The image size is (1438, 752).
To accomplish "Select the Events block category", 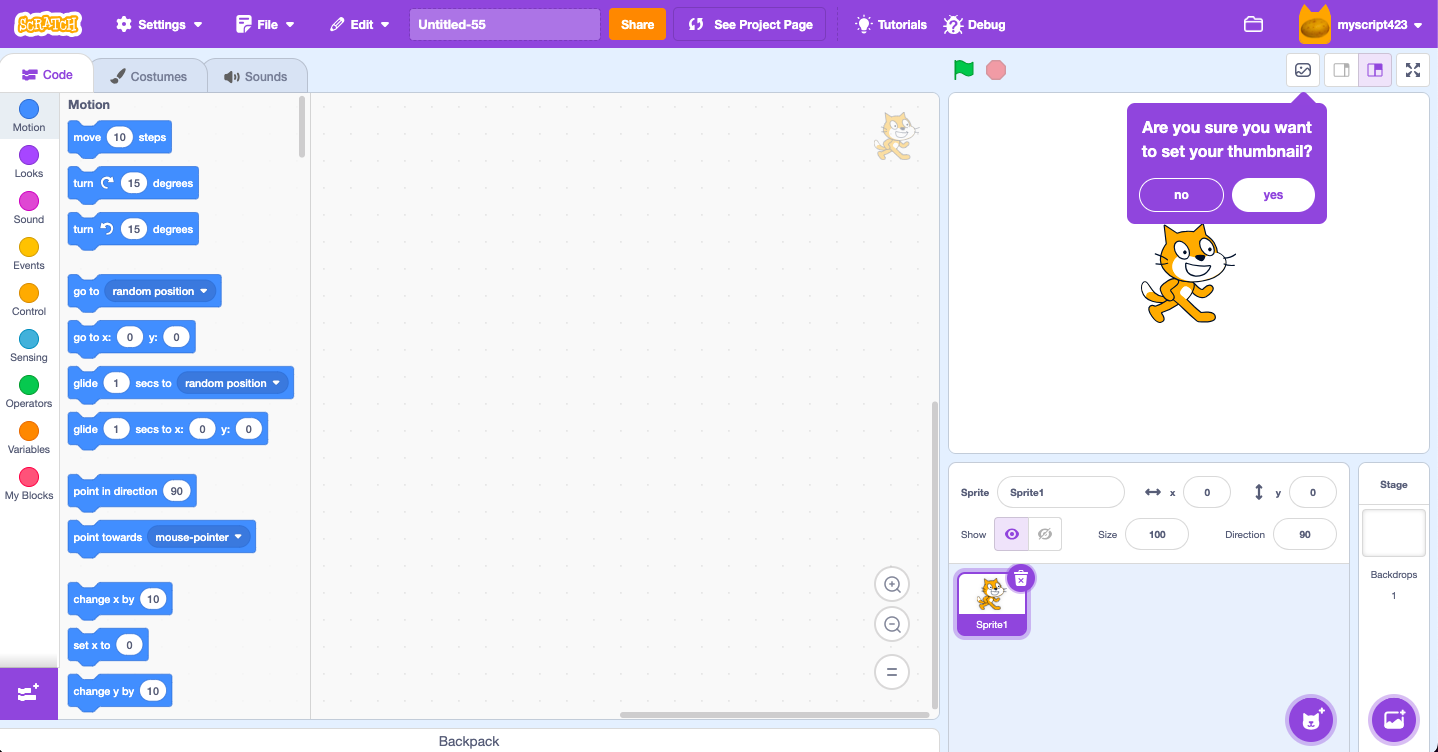I will point(29,254).
